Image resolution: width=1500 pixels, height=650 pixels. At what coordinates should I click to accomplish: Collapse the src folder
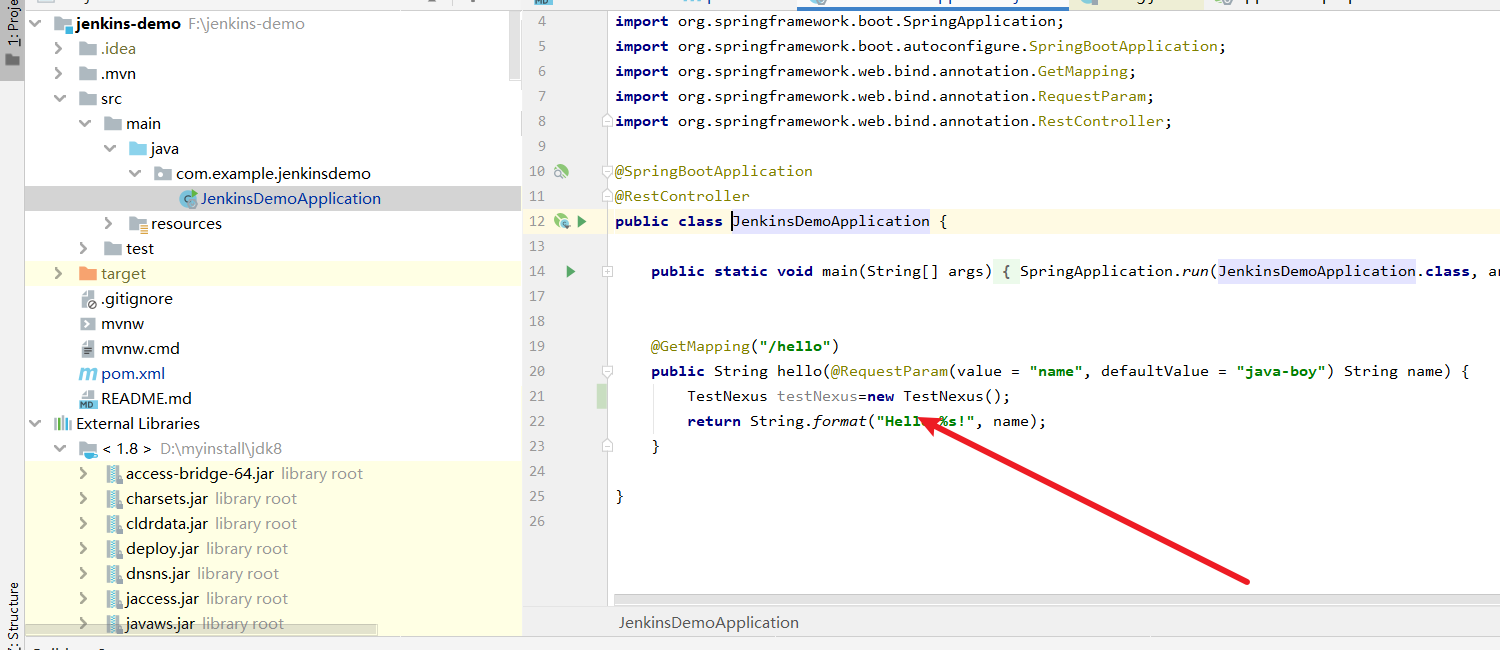[x=58, y=99]
